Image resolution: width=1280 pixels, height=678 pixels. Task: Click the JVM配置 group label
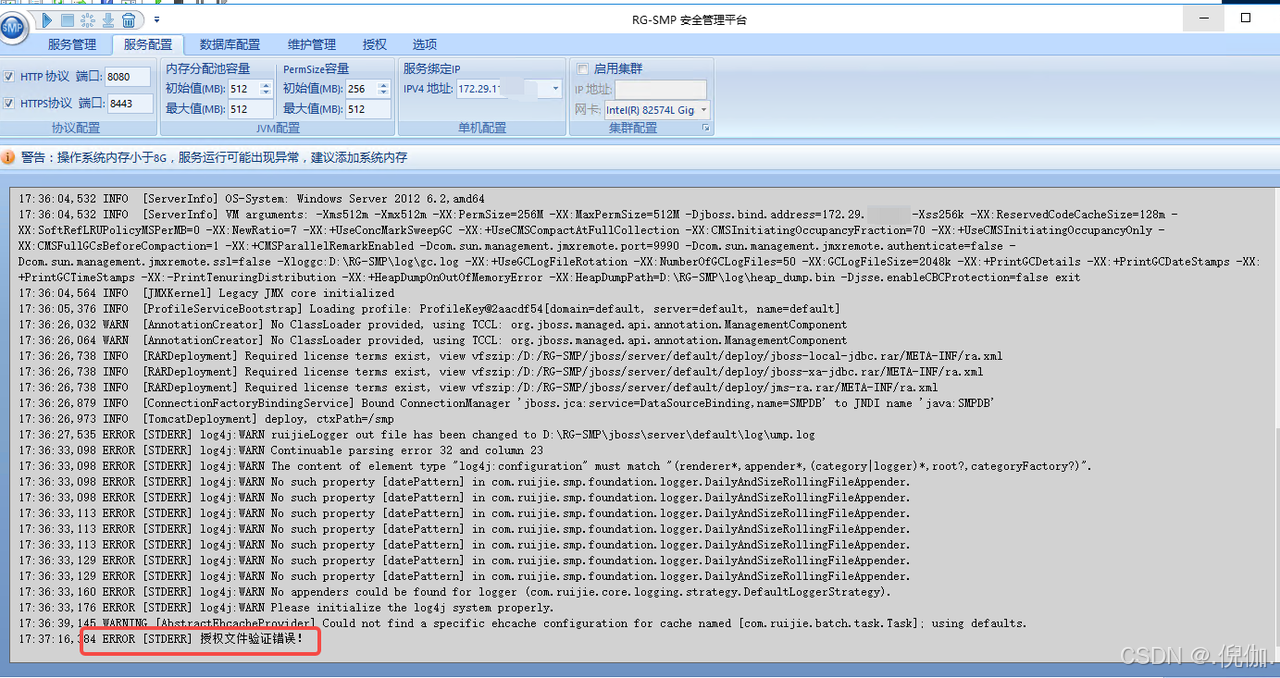coord(278,129)
